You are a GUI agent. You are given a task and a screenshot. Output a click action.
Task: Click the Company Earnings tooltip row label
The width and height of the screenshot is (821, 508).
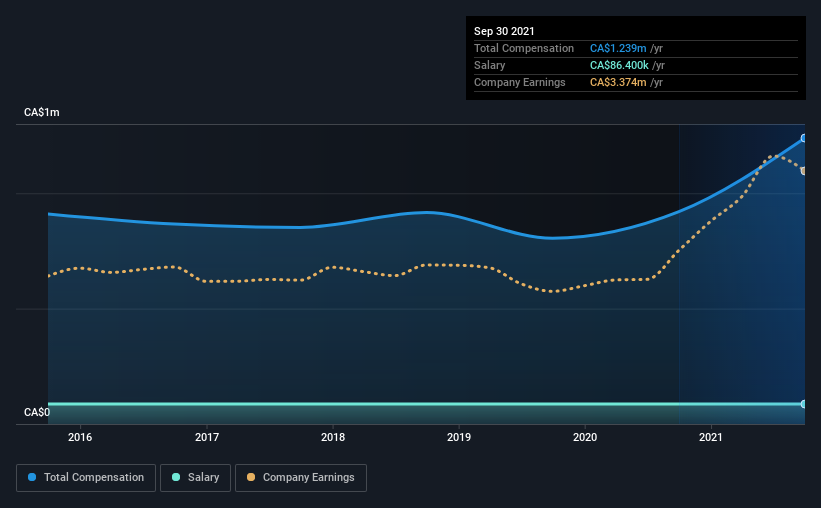(519, 82)
